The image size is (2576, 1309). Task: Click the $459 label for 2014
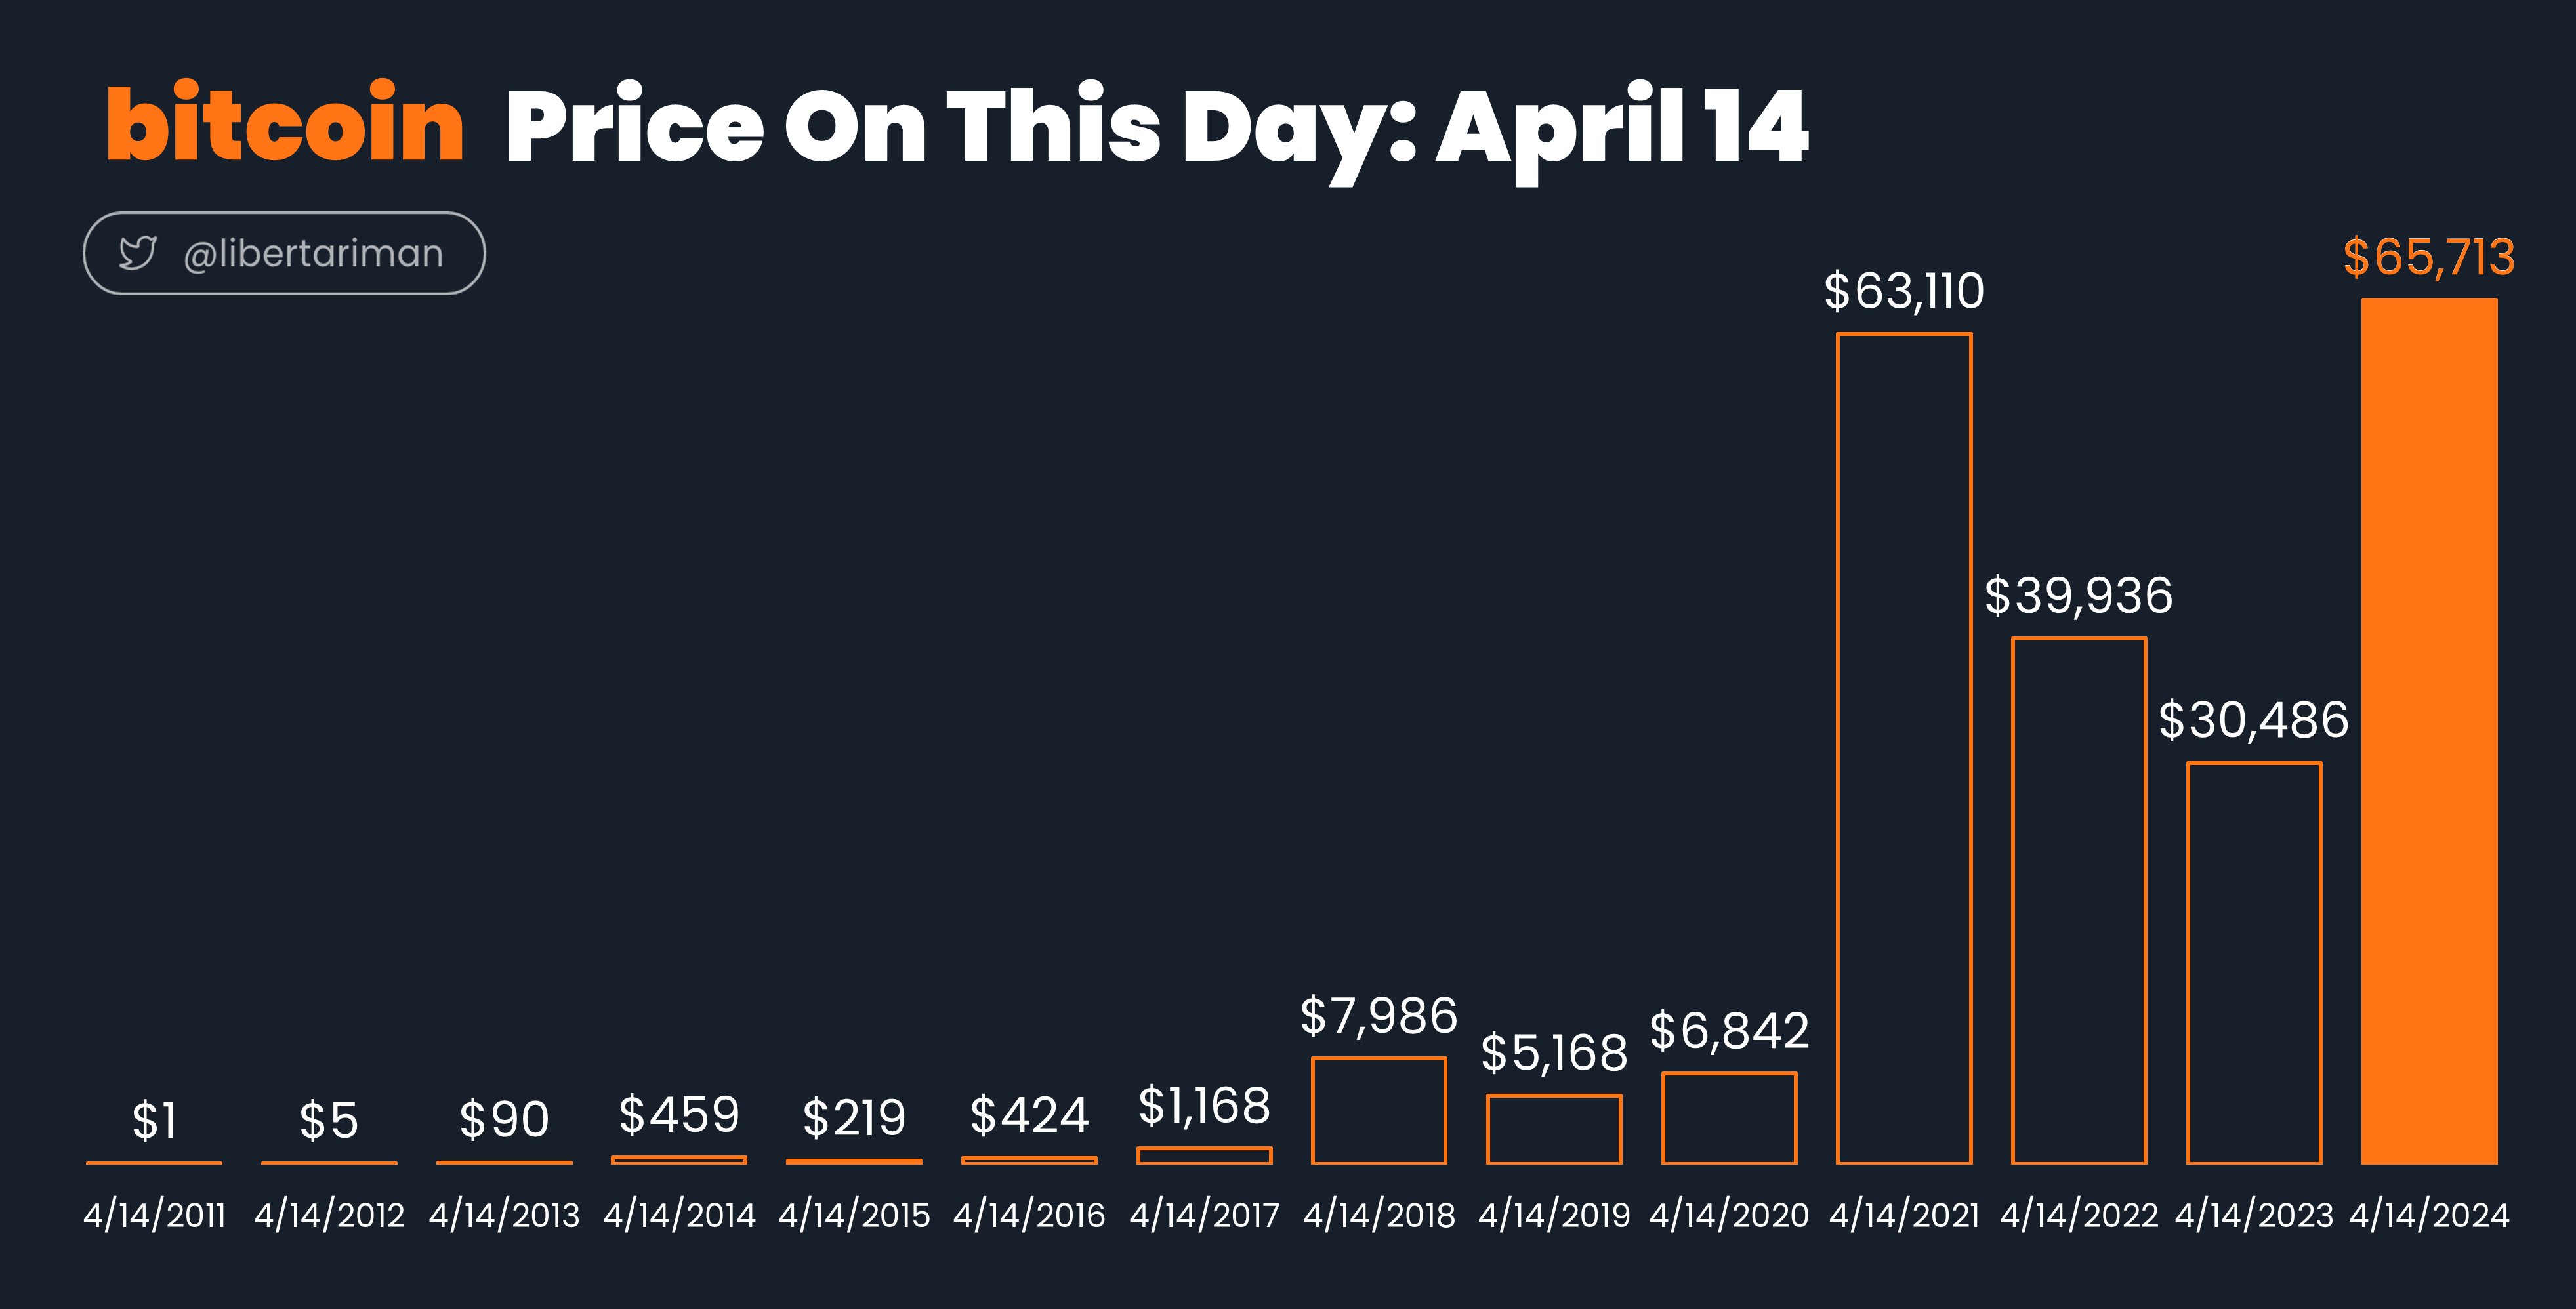pos(679,1115)
